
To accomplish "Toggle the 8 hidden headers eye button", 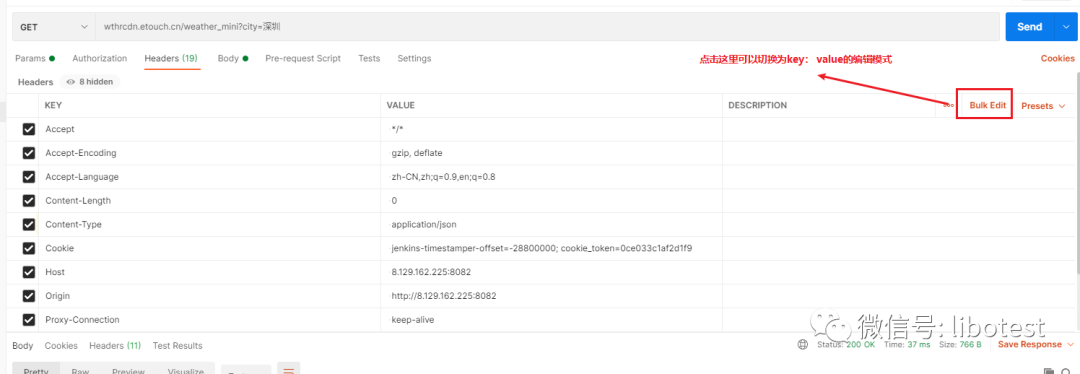I will 90,81.
